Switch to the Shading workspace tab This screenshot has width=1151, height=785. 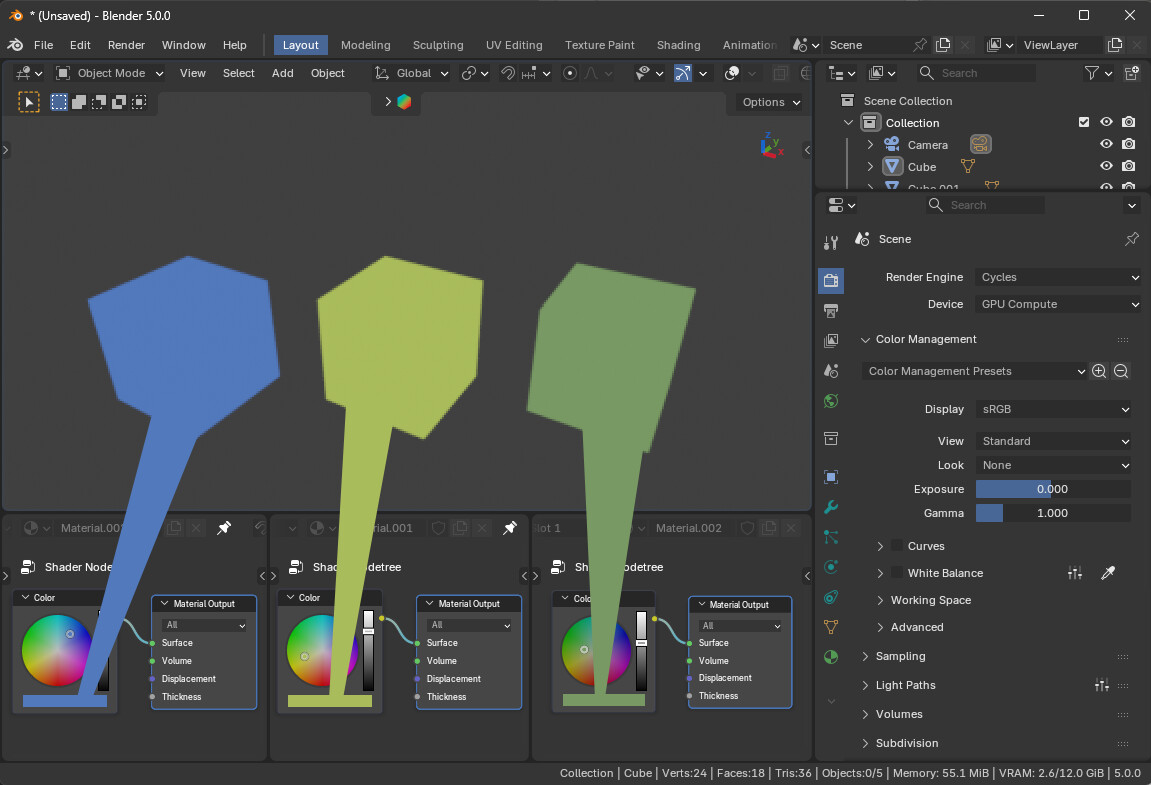tap(678, 45)
